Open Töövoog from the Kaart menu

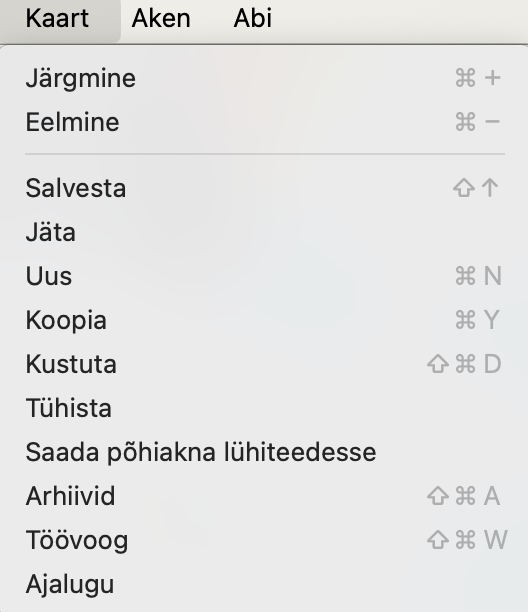click(x=264, y=540)
